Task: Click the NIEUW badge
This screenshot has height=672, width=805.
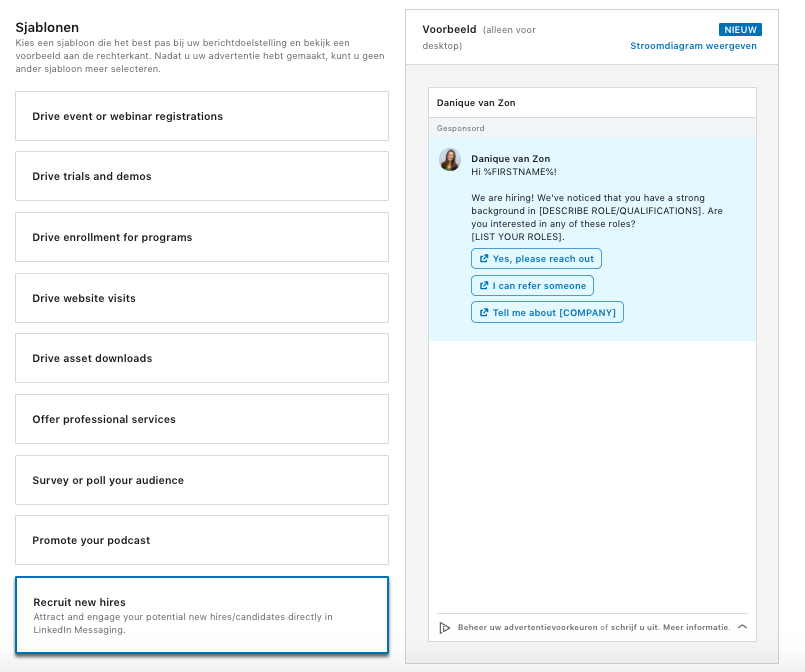Action: click(x=740, y=30)
